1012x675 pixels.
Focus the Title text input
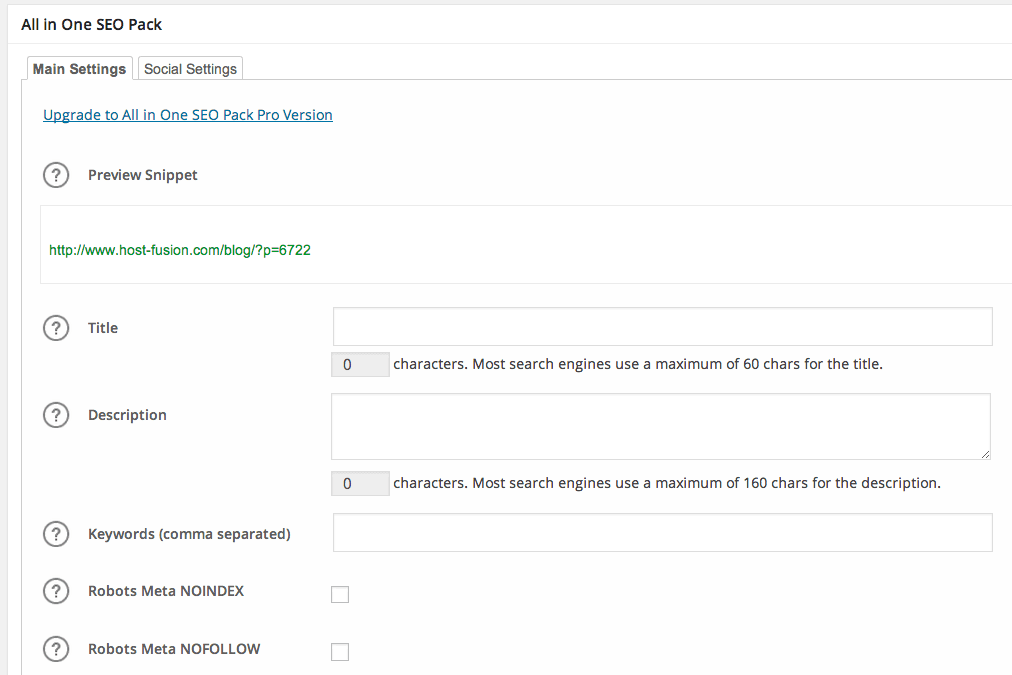coord(662,327)
